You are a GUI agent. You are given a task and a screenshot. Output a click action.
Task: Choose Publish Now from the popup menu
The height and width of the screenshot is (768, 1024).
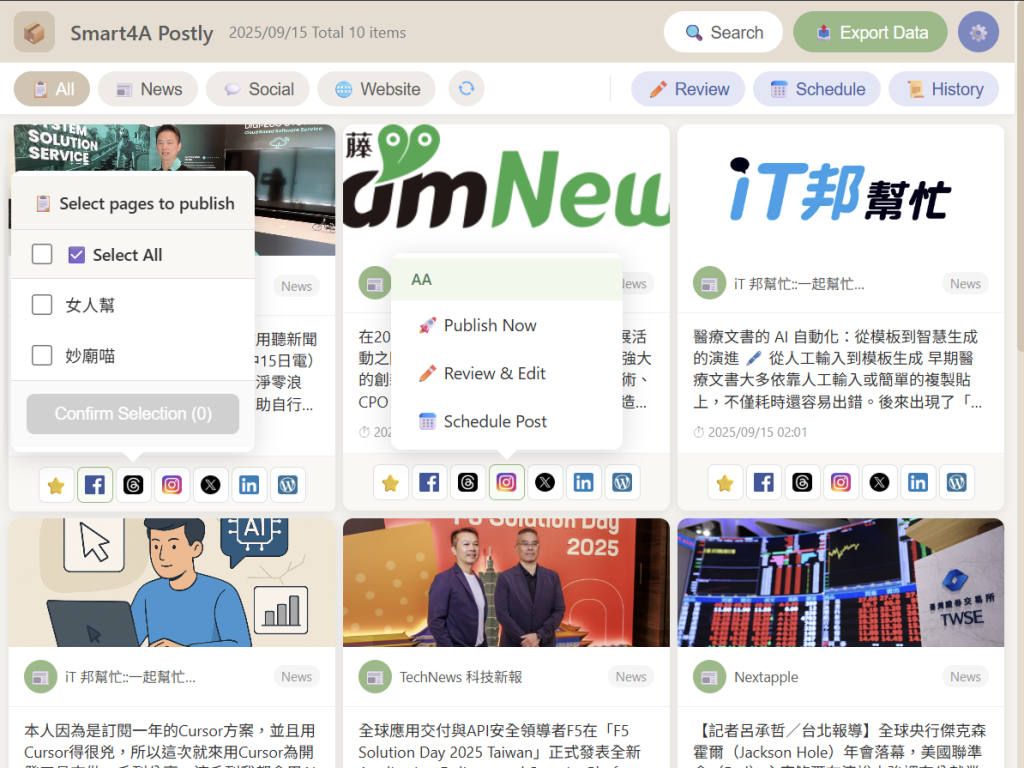point(489,325)
